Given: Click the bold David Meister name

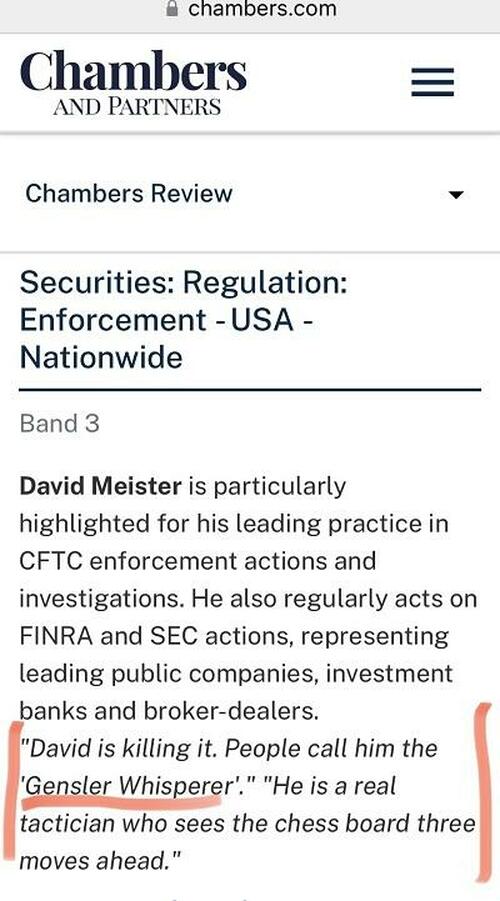Looking at the screenshot, I should coord(100,487).
